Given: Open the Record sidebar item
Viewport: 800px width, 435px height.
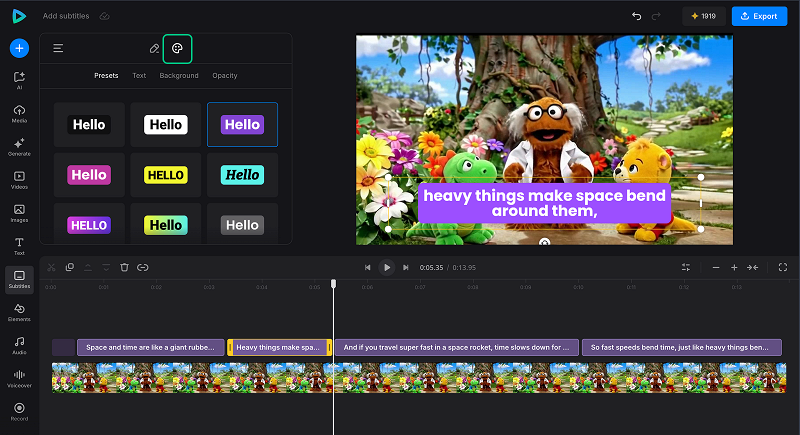Looking at the screenshot, I should 19,412.
